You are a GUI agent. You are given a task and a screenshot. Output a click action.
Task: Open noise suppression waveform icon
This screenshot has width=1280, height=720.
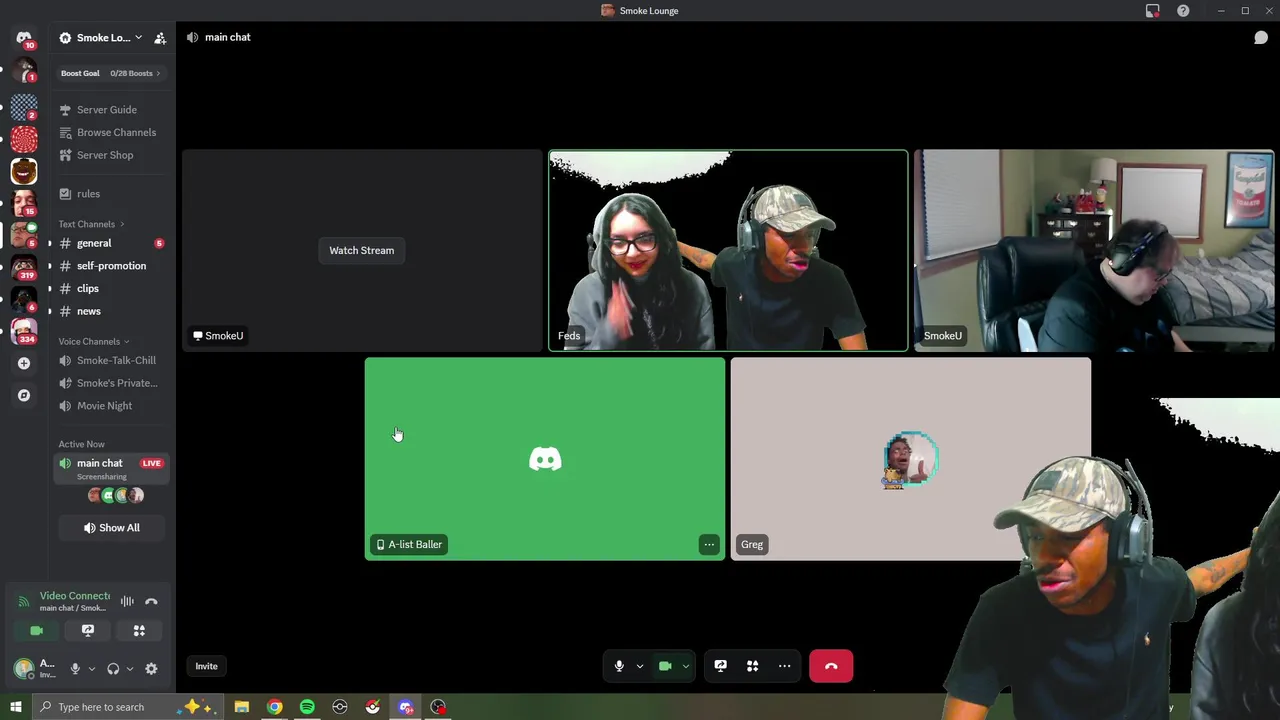point(127,601)
